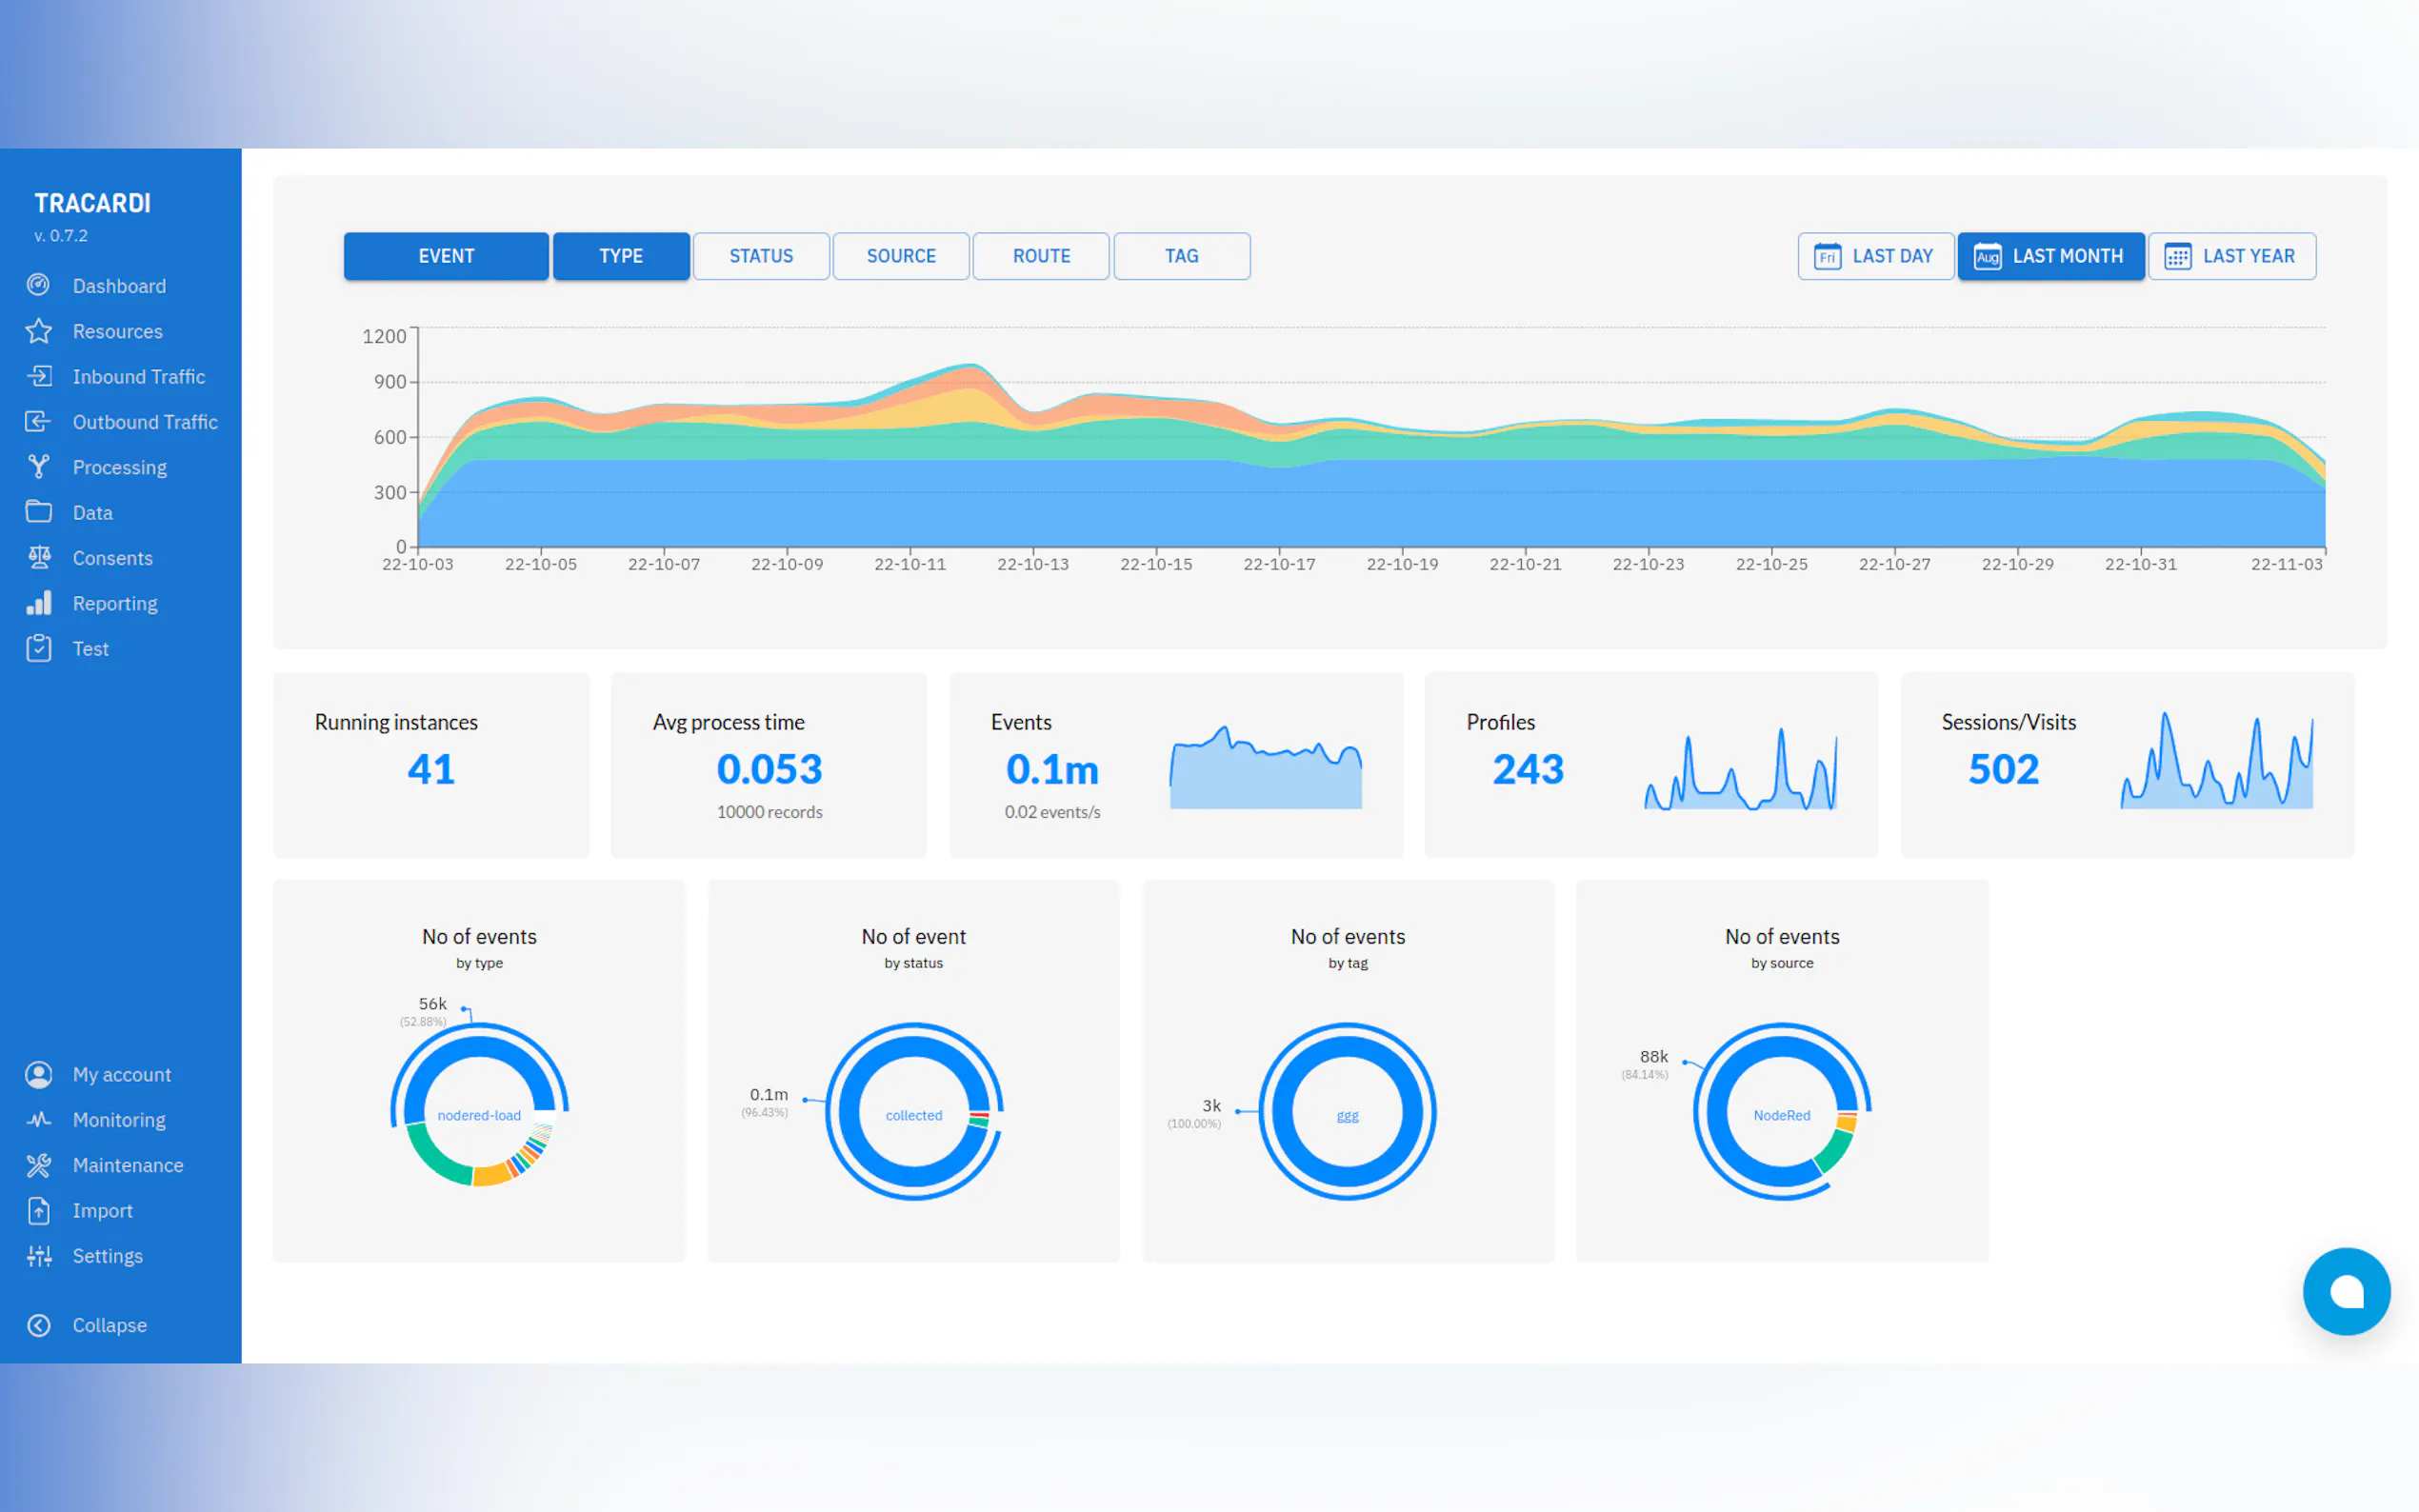Image resolution: width=2419 pixels, height=1512 pixels.
Task: Switch chart grouping to STATUS tab
Action: (761, 256)
